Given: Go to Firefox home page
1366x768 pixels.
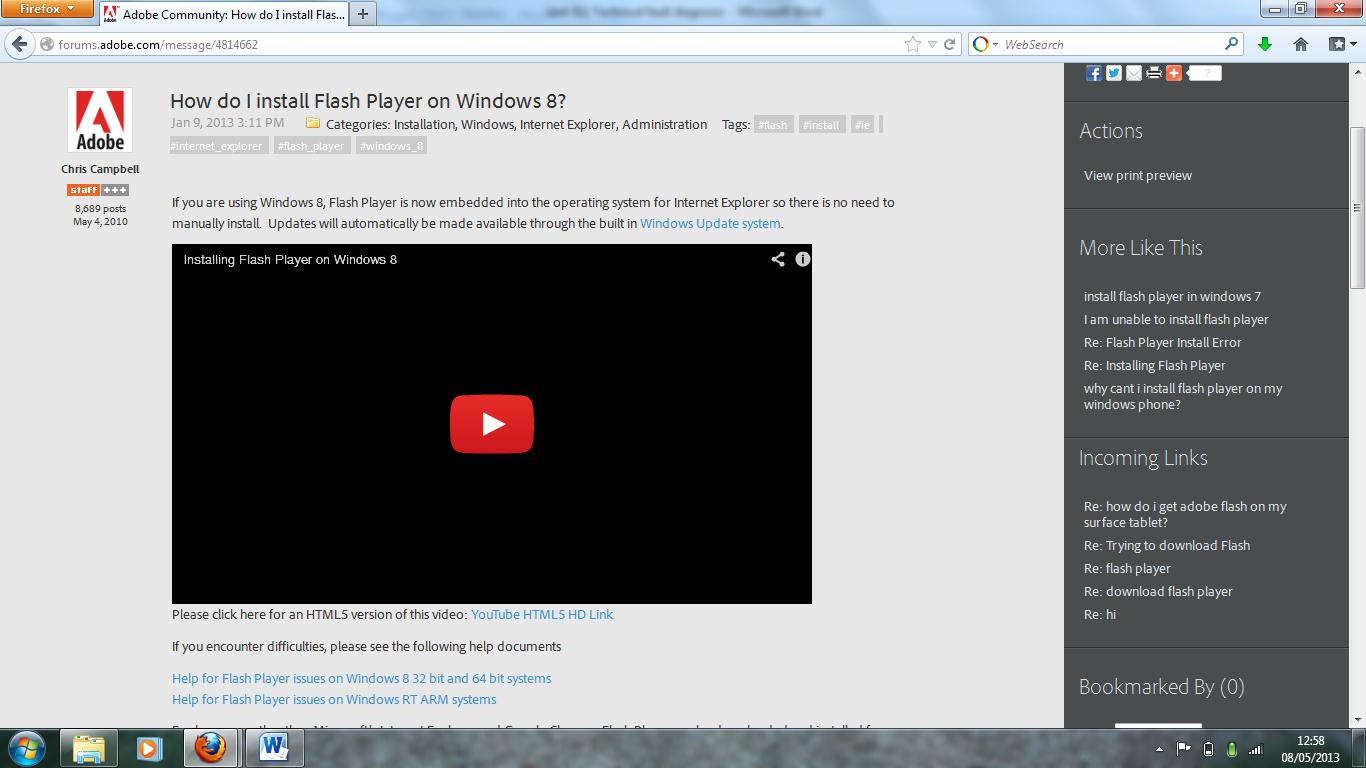Looking at the screenshot, I should tap(1301, 44).
